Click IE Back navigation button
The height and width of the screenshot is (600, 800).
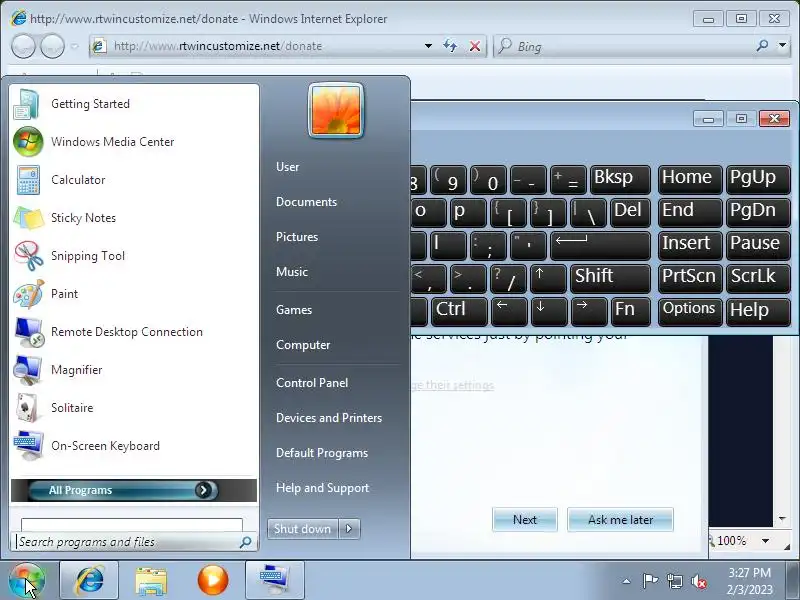[23, 46]
